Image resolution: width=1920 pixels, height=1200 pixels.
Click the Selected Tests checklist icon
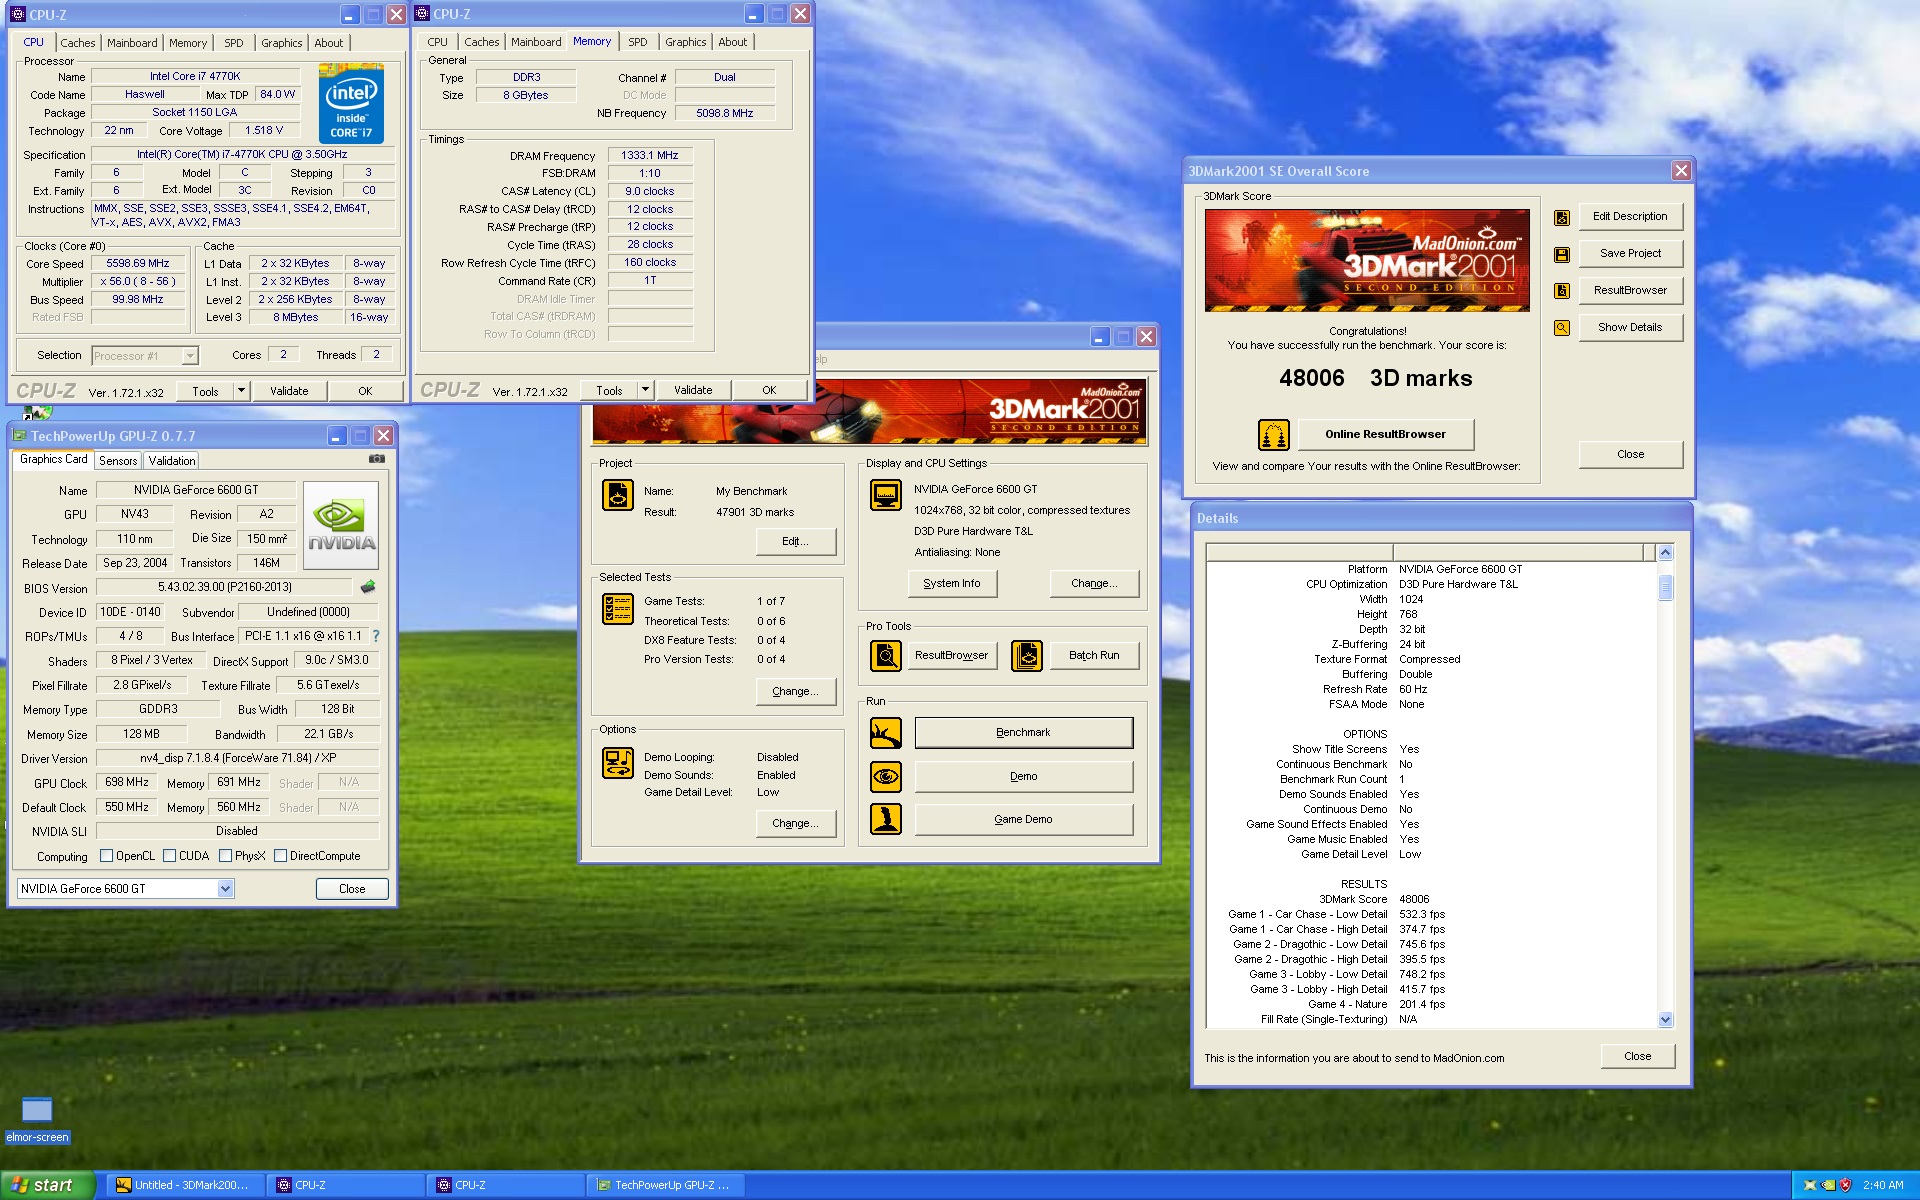[x=618, y=608]
